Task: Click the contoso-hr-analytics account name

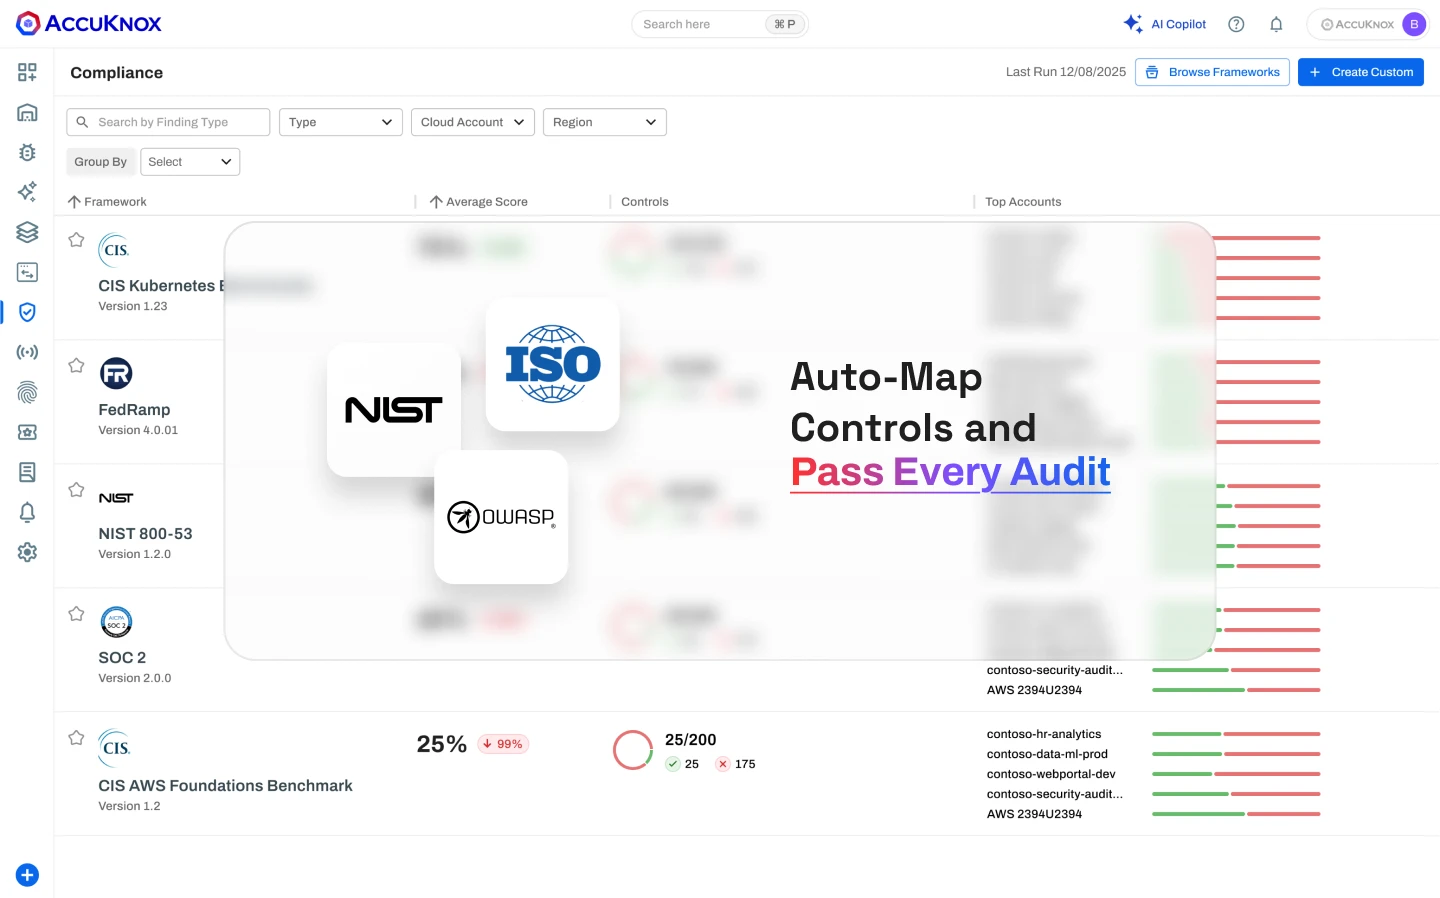Action: coord(1044,734)
